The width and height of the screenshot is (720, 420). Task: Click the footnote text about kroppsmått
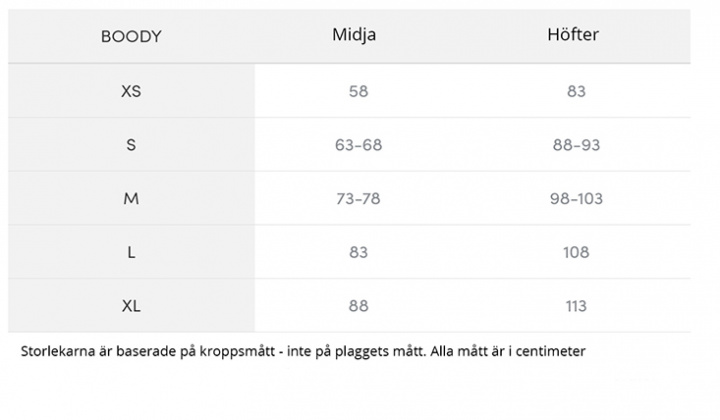(x=303, y=352)
